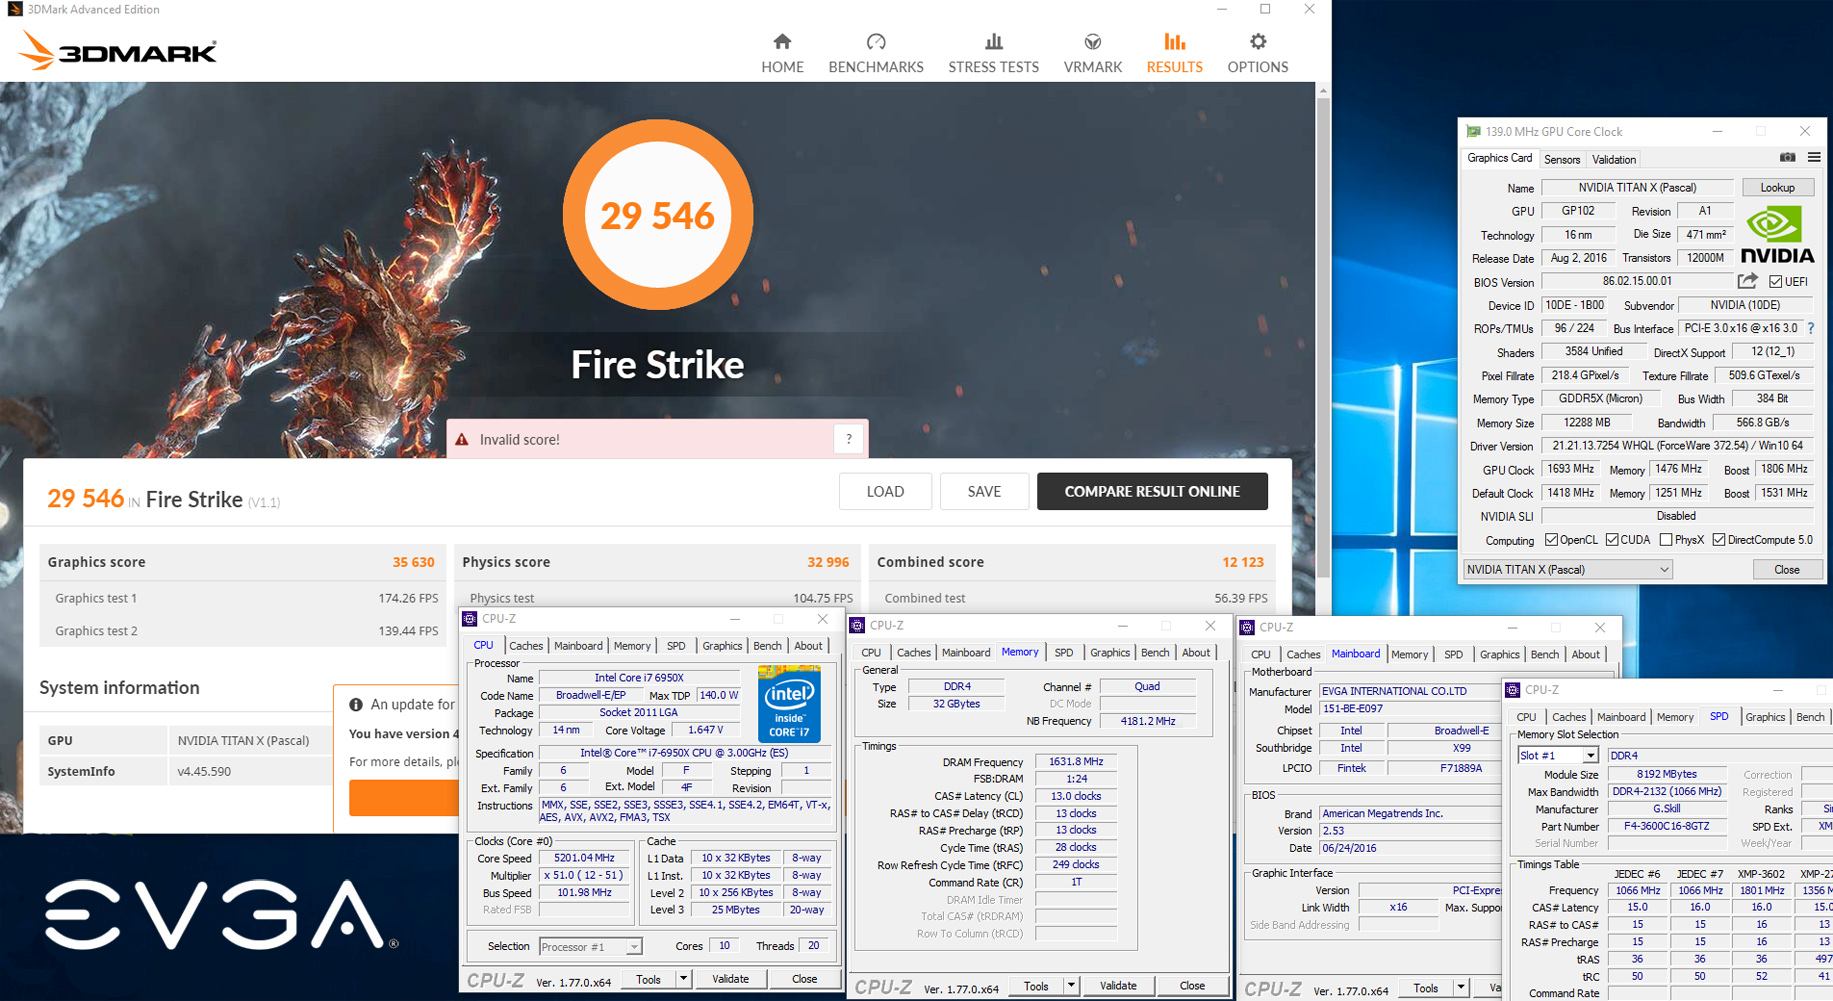Open Caches tab in CPU-Z CPU window
Viewport: 1833px width, 1001px height.
pos(526,646)
